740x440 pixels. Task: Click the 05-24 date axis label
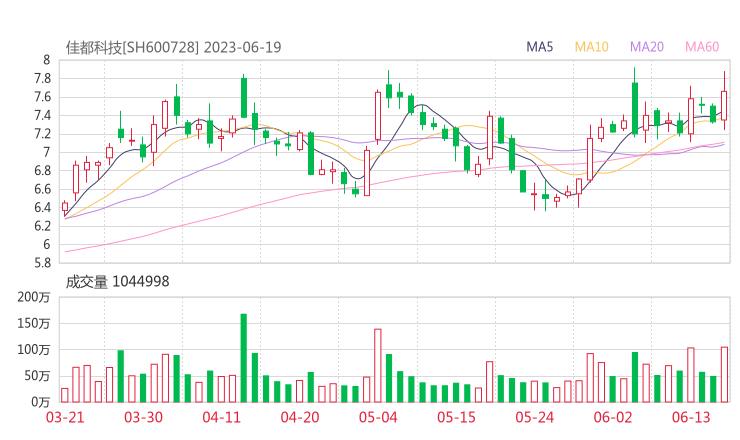pos(535,417)
